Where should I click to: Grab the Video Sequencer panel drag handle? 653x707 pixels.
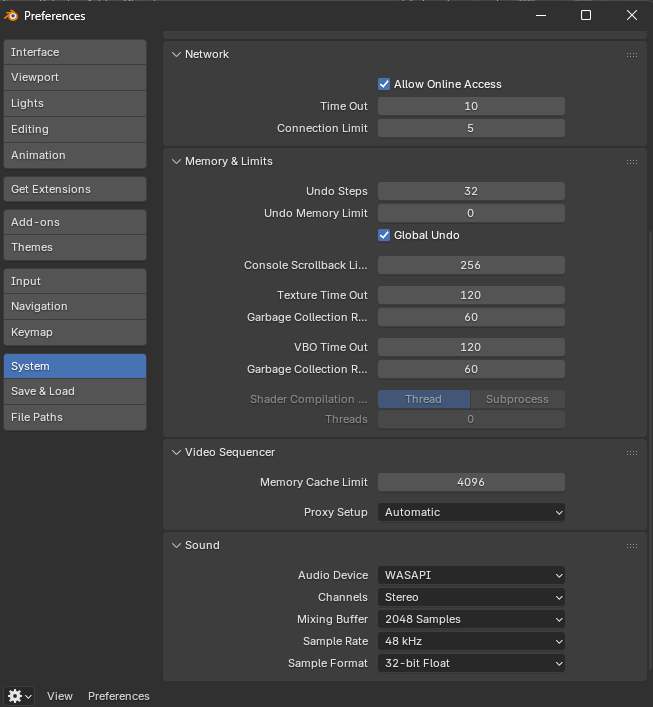pos(632,453)
